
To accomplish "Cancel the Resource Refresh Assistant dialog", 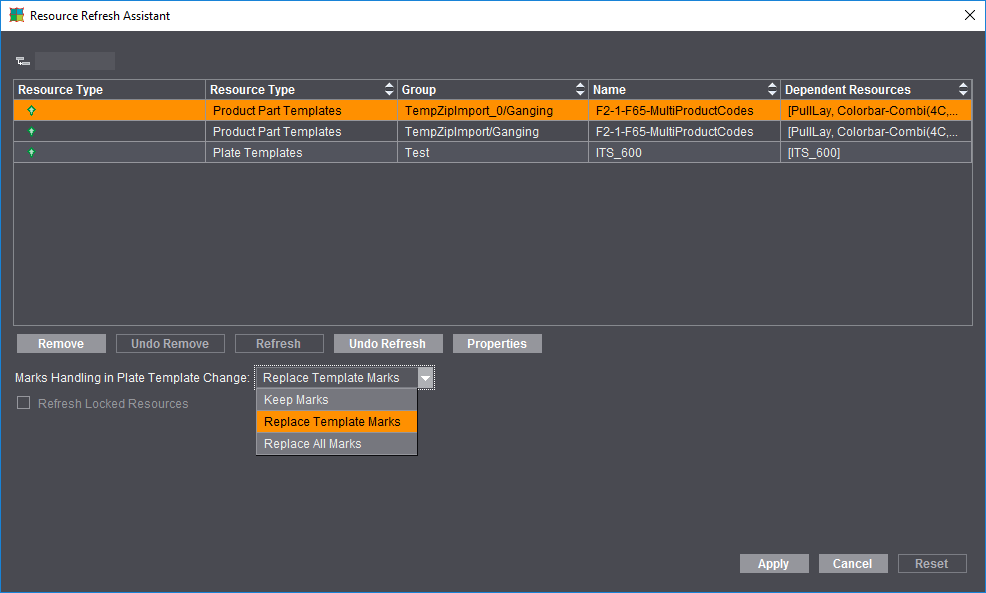I will point(852,564).
